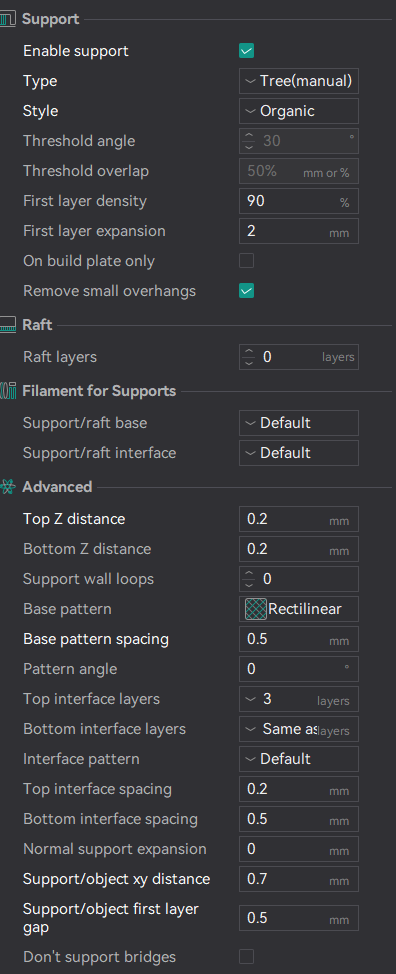Increase Support wall loops with up arrow
The width and height of the screenshot is (396, 974).
point(249,573)
